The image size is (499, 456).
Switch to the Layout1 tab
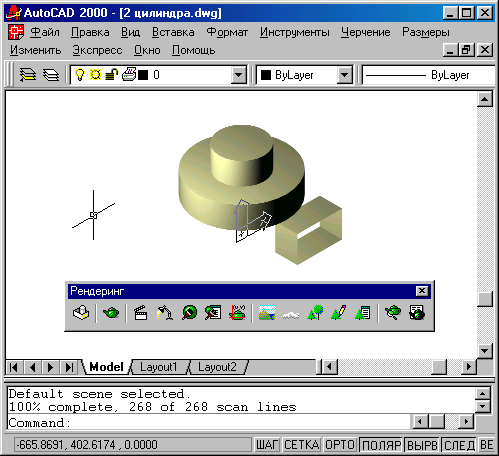(x=159, y=367)
